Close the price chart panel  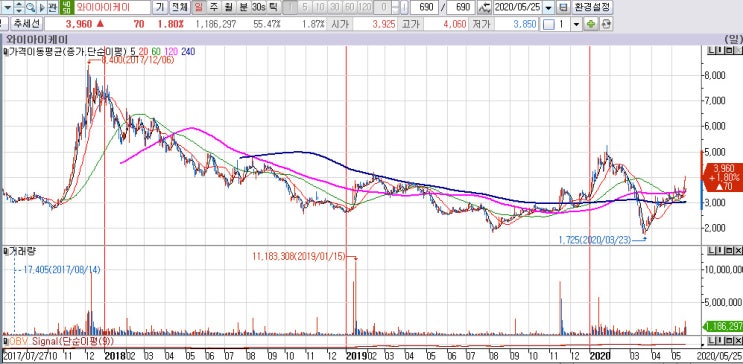pyautogui.click(x=738, y=51)
